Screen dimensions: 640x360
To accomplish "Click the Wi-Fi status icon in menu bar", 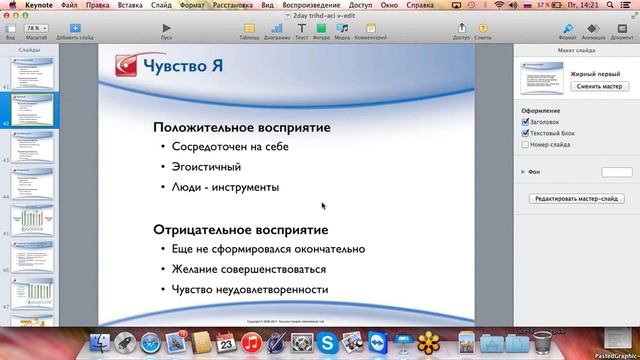I will pos(499,5).
